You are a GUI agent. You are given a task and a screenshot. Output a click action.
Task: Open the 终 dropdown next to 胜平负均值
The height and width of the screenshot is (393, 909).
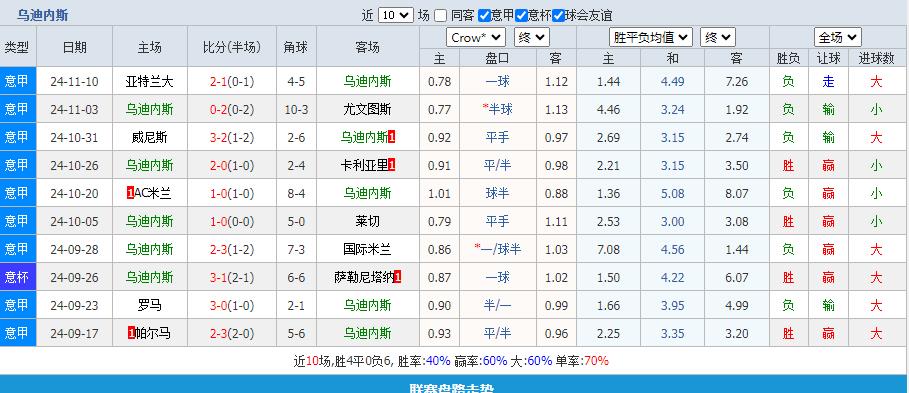point(718,38)
